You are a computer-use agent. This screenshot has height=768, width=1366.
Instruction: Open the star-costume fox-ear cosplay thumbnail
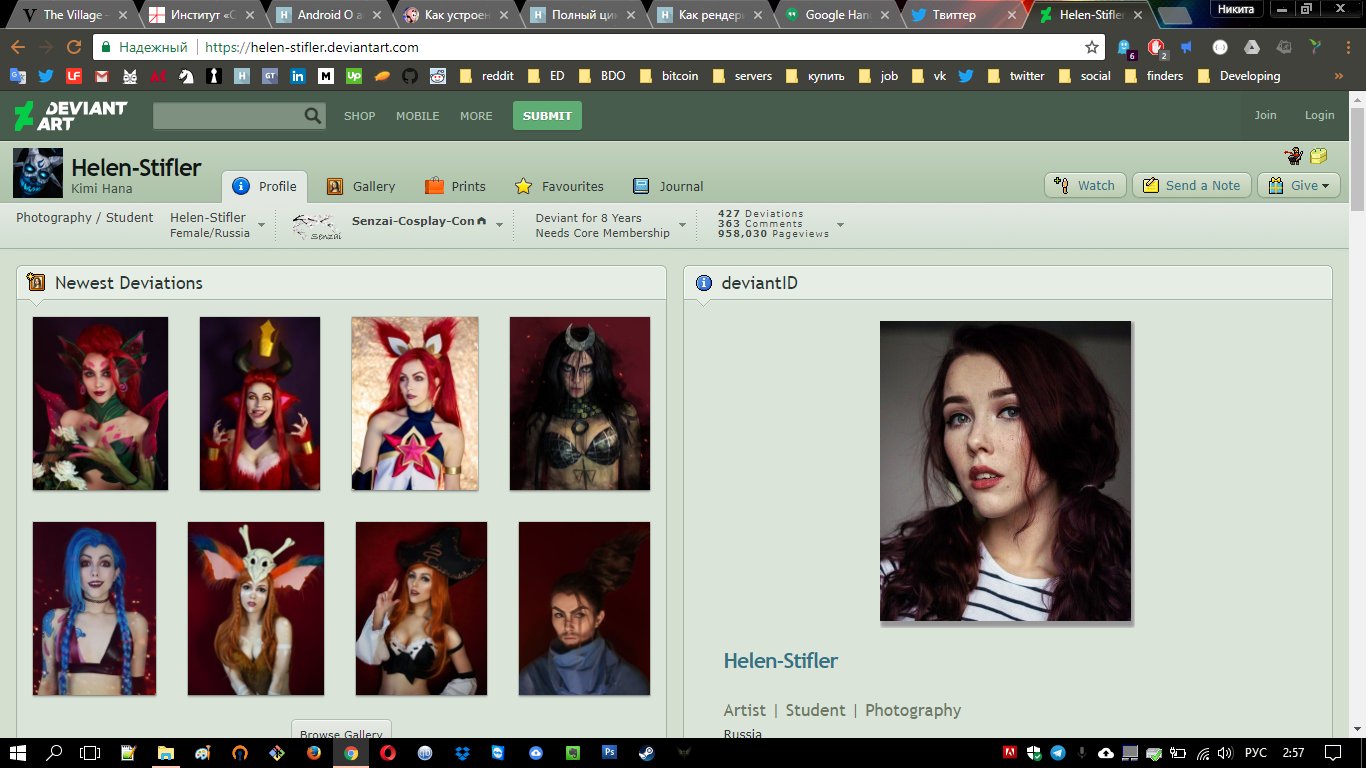[415, 404]
